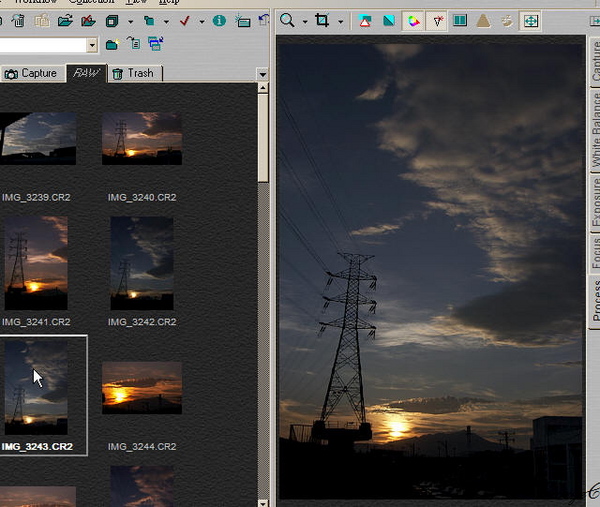
Task: Open dropdown arrow next to red checkmark
Action: tap(202, 21)
